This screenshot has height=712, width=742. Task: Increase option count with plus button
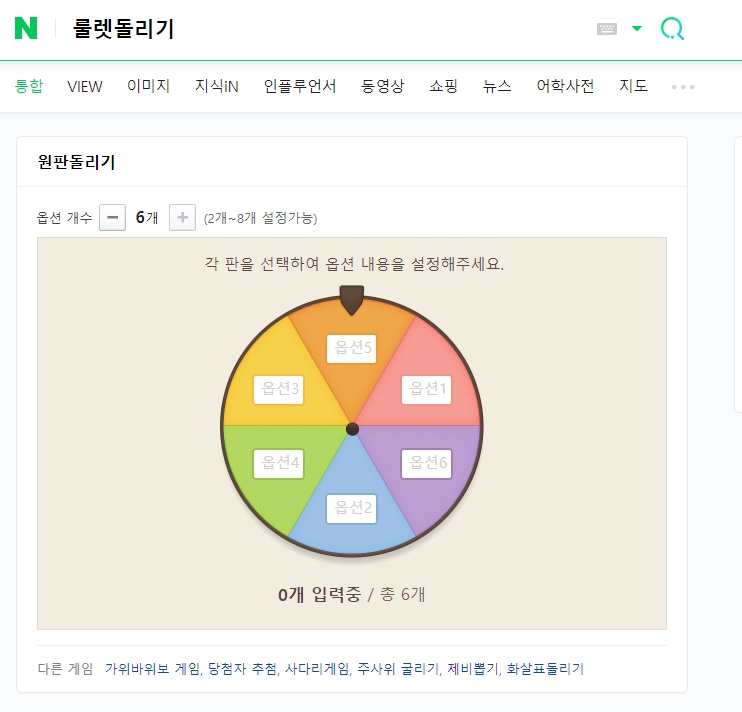coord(182,218)
